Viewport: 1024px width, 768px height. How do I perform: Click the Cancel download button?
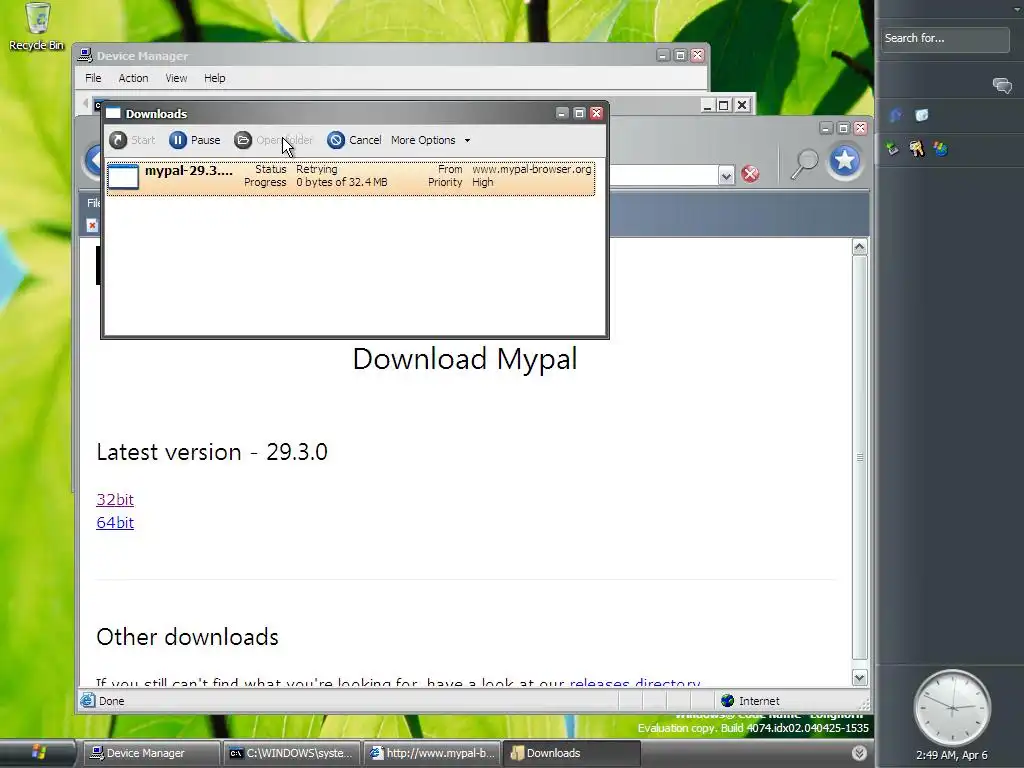point(355,140)
